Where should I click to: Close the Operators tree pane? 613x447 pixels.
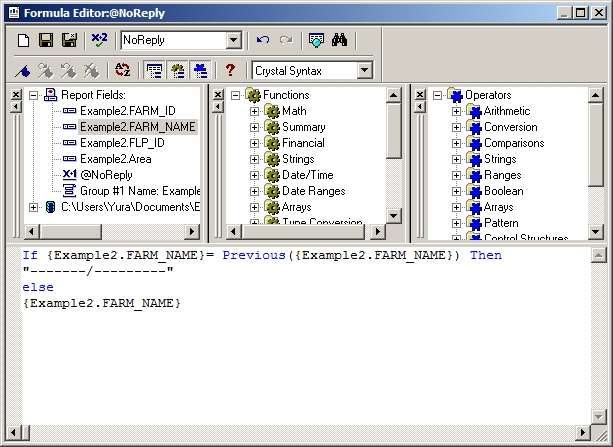pos(420,95)
